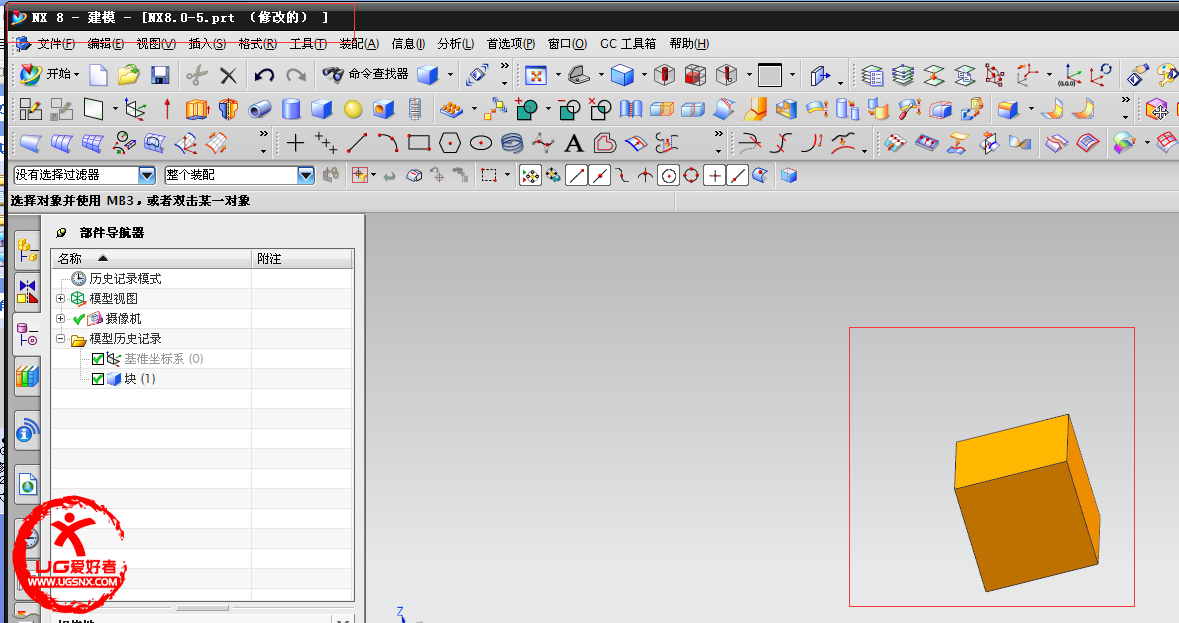
Task: Save the part with the floppy disk icon
Action: click(x=160, y=74)
